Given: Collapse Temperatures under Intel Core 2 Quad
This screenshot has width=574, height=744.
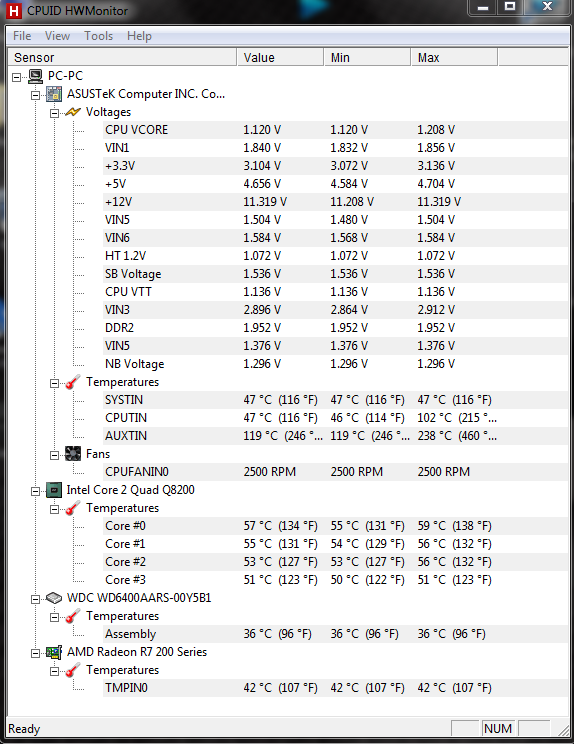Looking at the screenshot, I should (55, 510).
